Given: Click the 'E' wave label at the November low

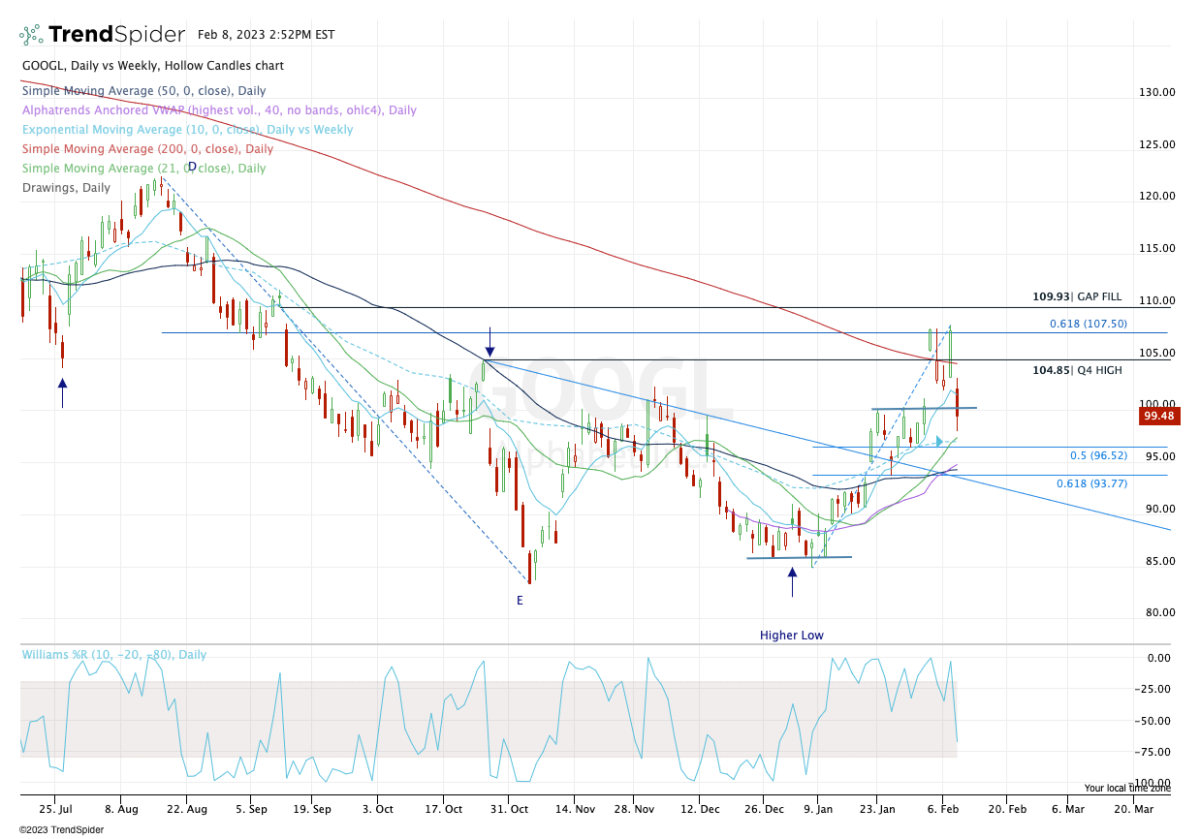Looking at the screenshot, I should tap(519, 600).
